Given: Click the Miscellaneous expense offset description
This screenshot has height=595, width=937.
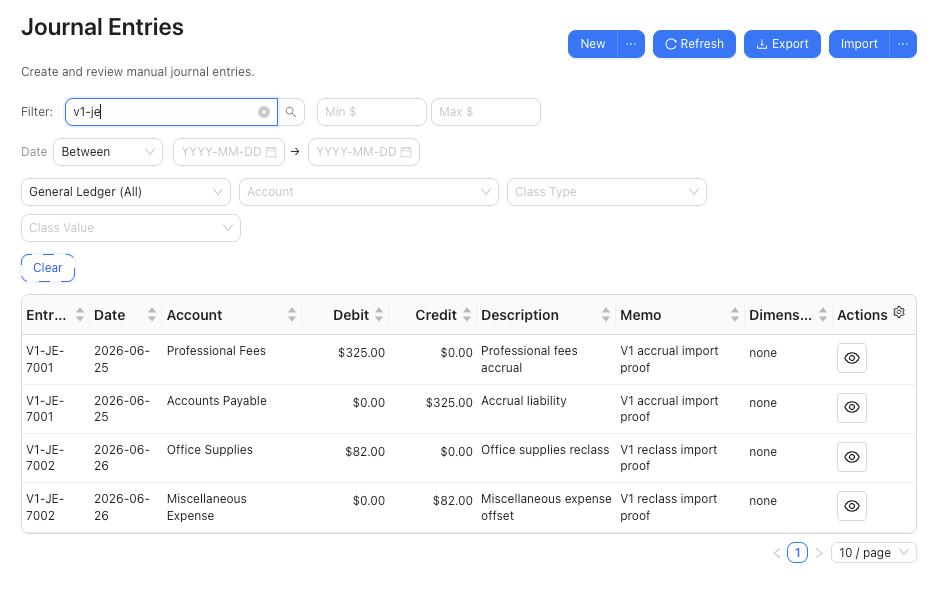Looking at the screenshot, I should coord(546,507).
